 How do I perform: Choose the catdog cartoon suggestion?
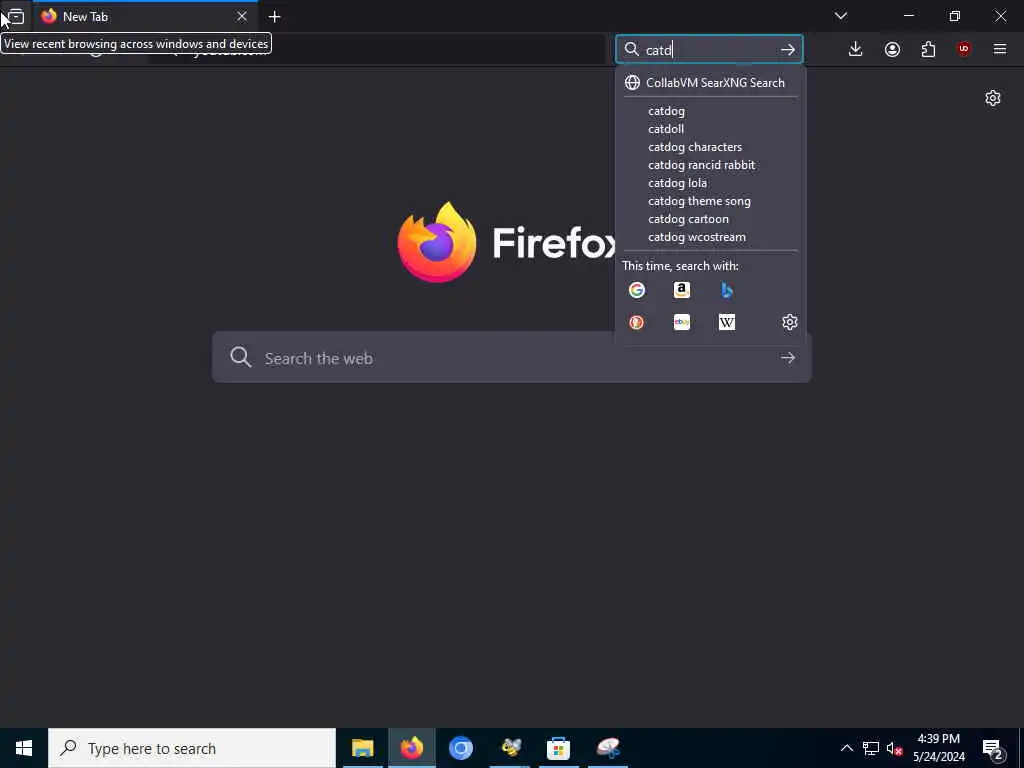point(711,219)
